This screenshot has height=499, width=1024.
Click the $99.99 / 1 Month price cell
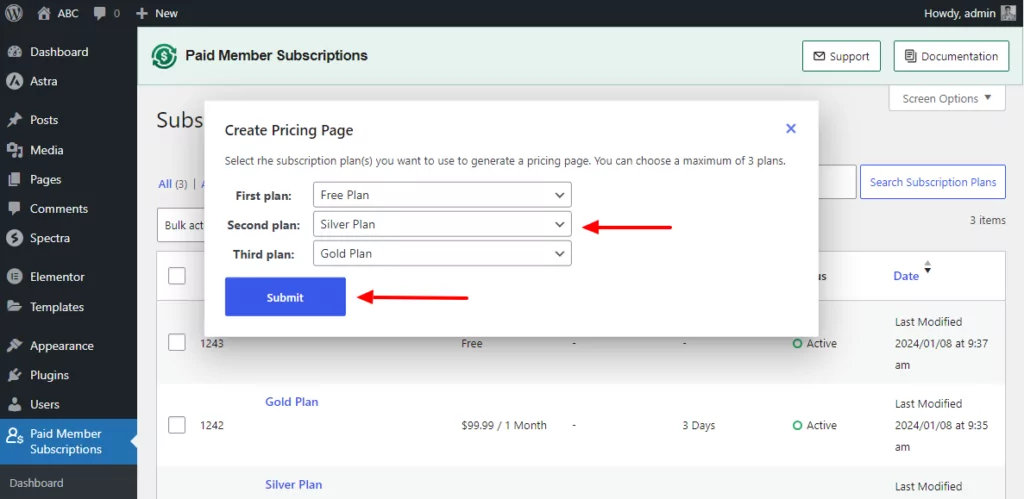tap(504, 425)
